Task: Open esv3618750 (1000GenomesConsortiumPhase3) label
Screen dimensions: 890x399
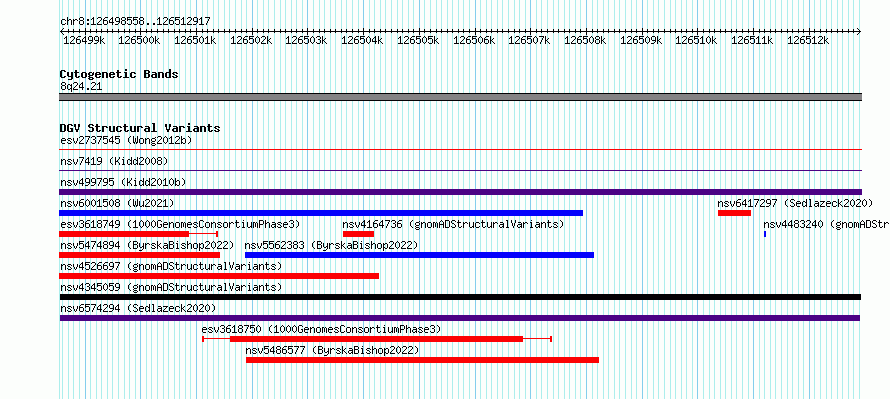Action: tap(321, 329)
